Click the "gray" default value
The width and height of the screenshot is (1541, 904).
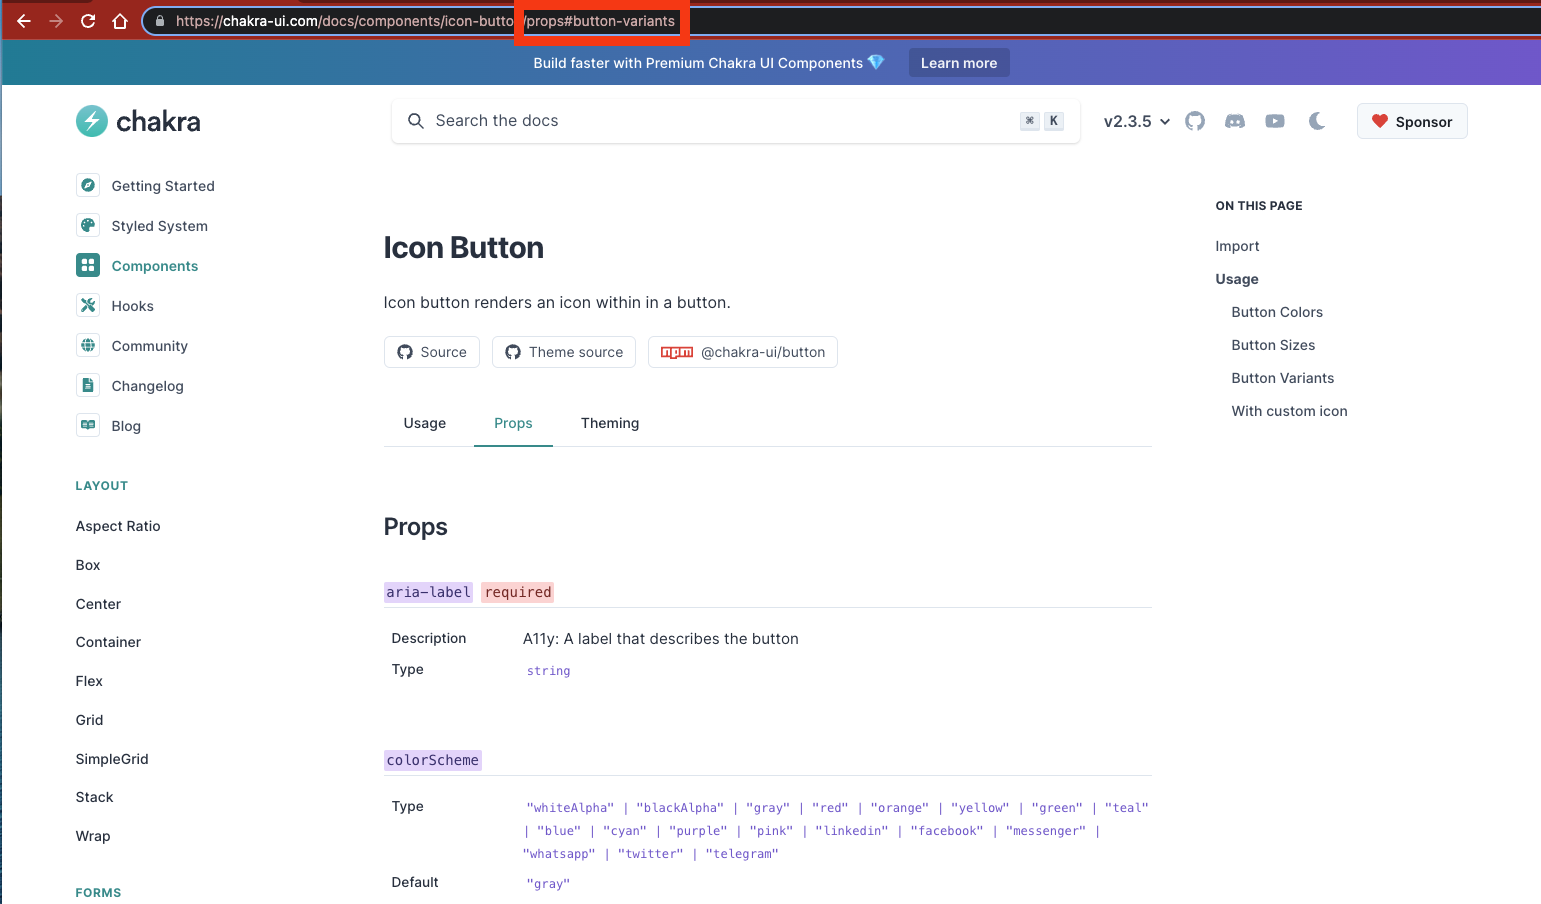point(548,884)
